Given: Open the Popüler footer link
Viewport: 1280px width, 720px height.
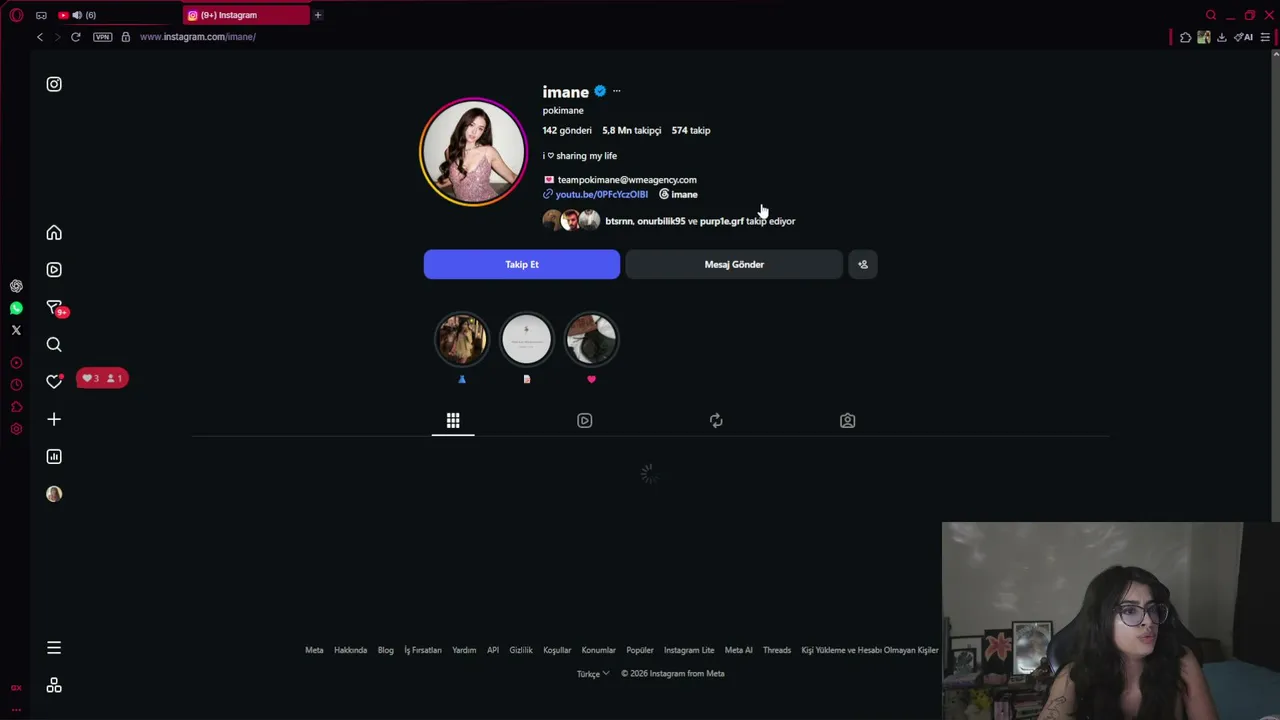Looking at the screenshot, I should (x=640, y=650).
